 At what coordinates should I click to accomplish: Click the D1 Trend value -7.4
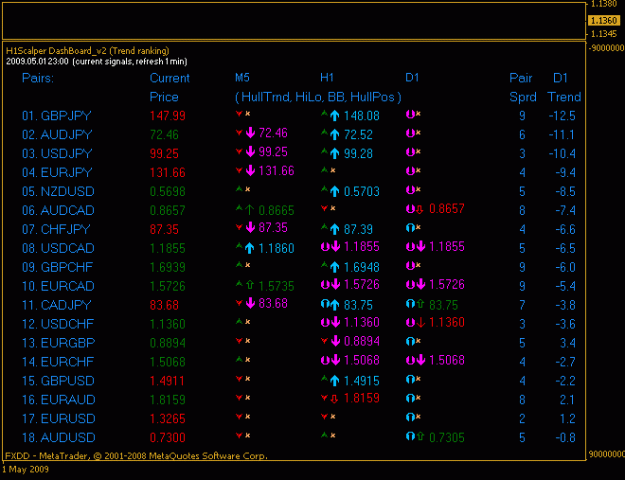pyautogui.click(x=565, y=210)
